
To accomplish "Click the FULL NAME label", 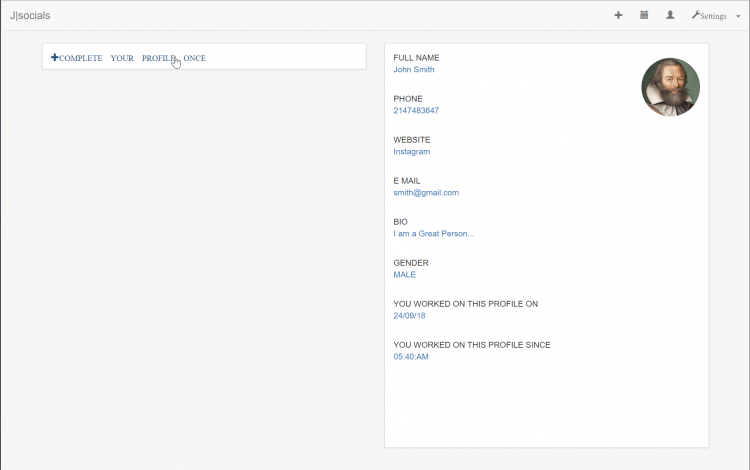I will [x=416, y=58].
